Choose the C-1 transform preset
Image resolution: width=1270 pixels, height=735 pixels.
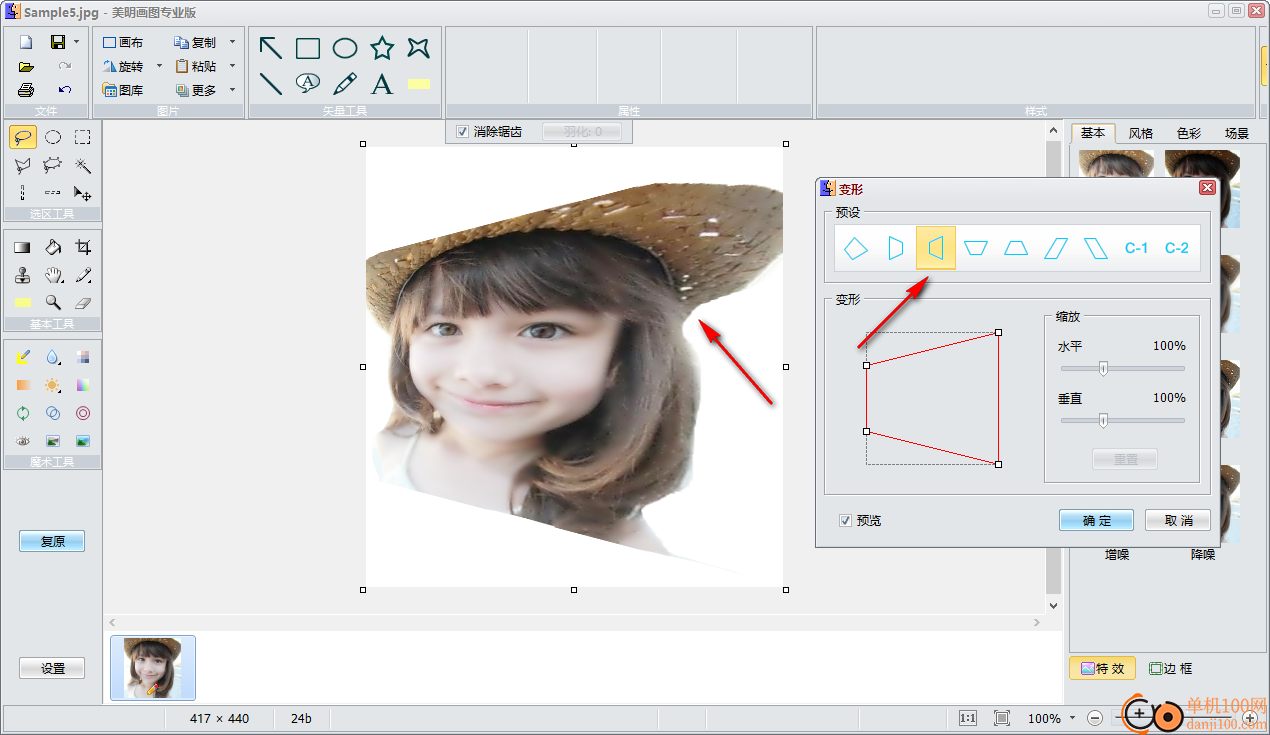pos(1136,248)
